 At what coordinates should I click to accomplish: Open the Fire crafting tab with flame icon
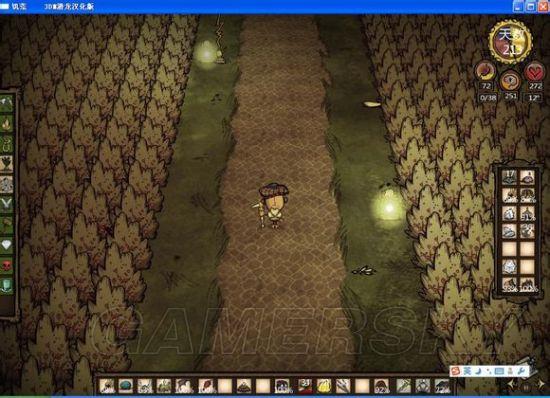coord(7,123)
